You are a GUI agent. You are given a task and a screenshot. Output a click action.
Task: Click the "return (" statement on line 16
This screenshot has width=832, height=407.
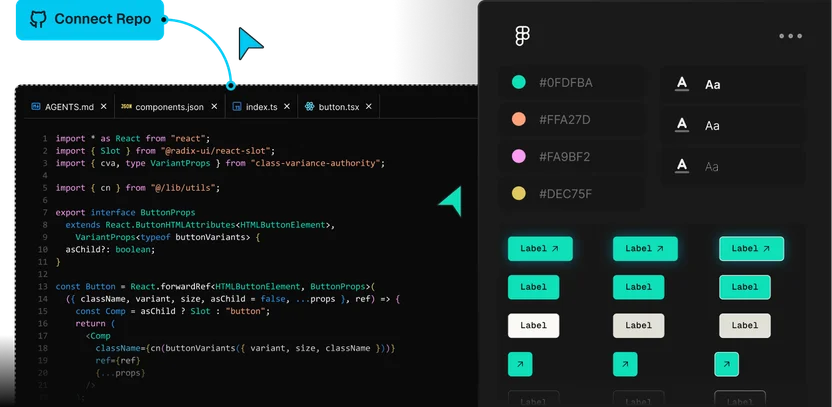point(95,324)
